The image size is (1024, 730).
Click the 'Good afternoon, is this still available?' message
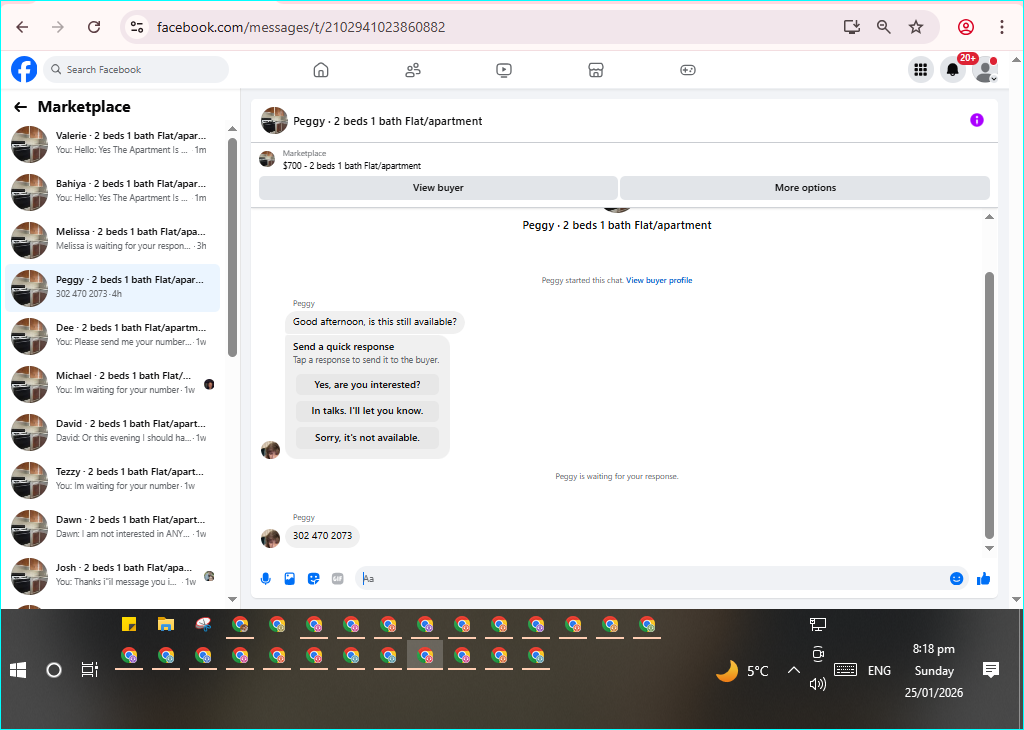pyautogui.click(x=375, y=322)
